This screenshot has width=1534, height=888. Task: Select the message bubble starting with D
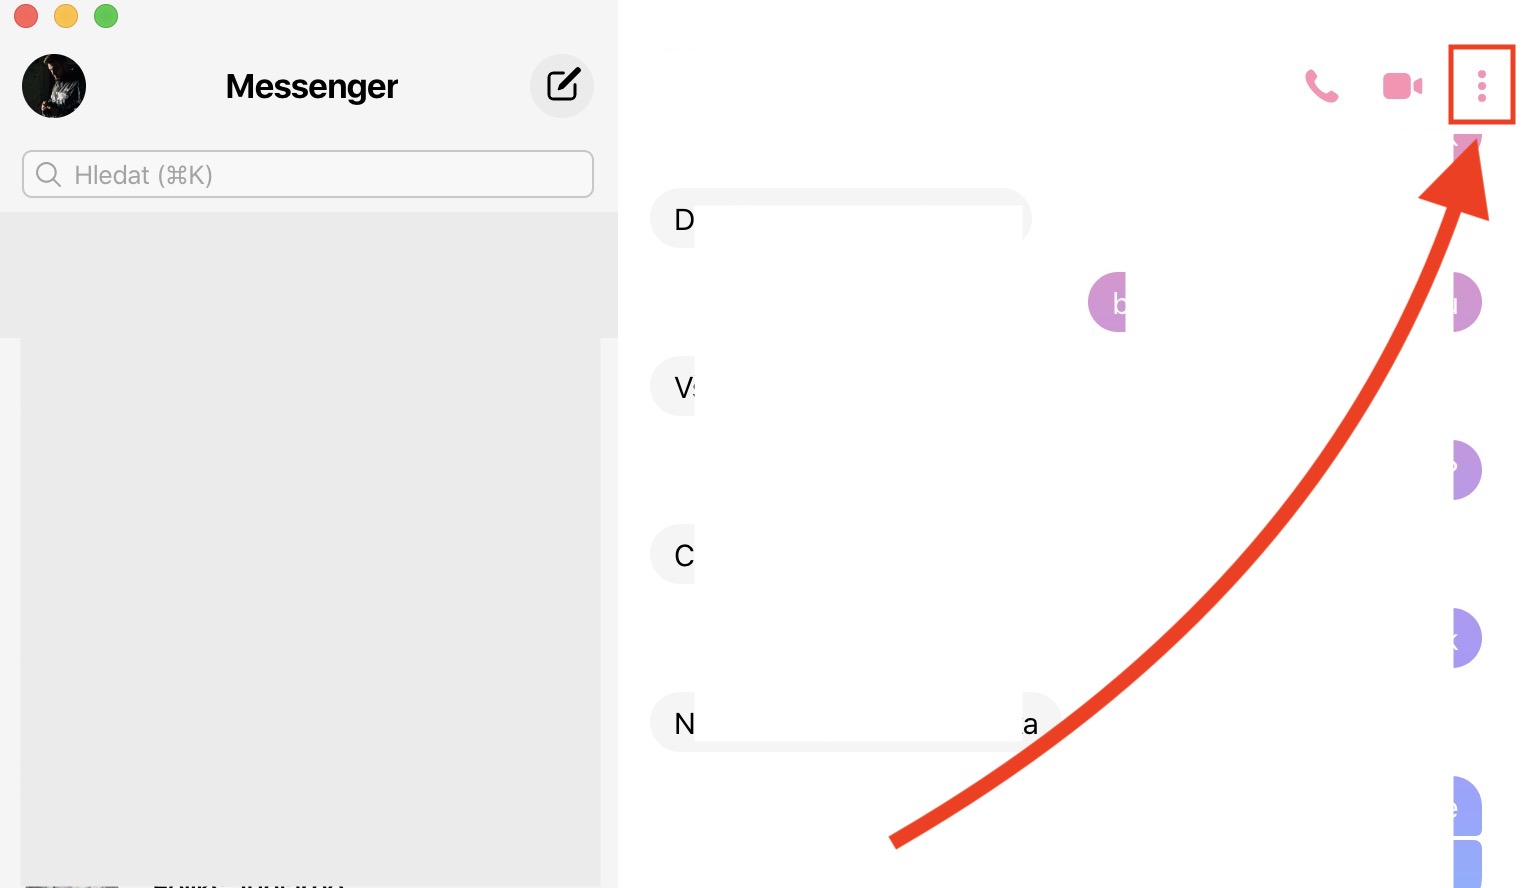pos(683,219)
